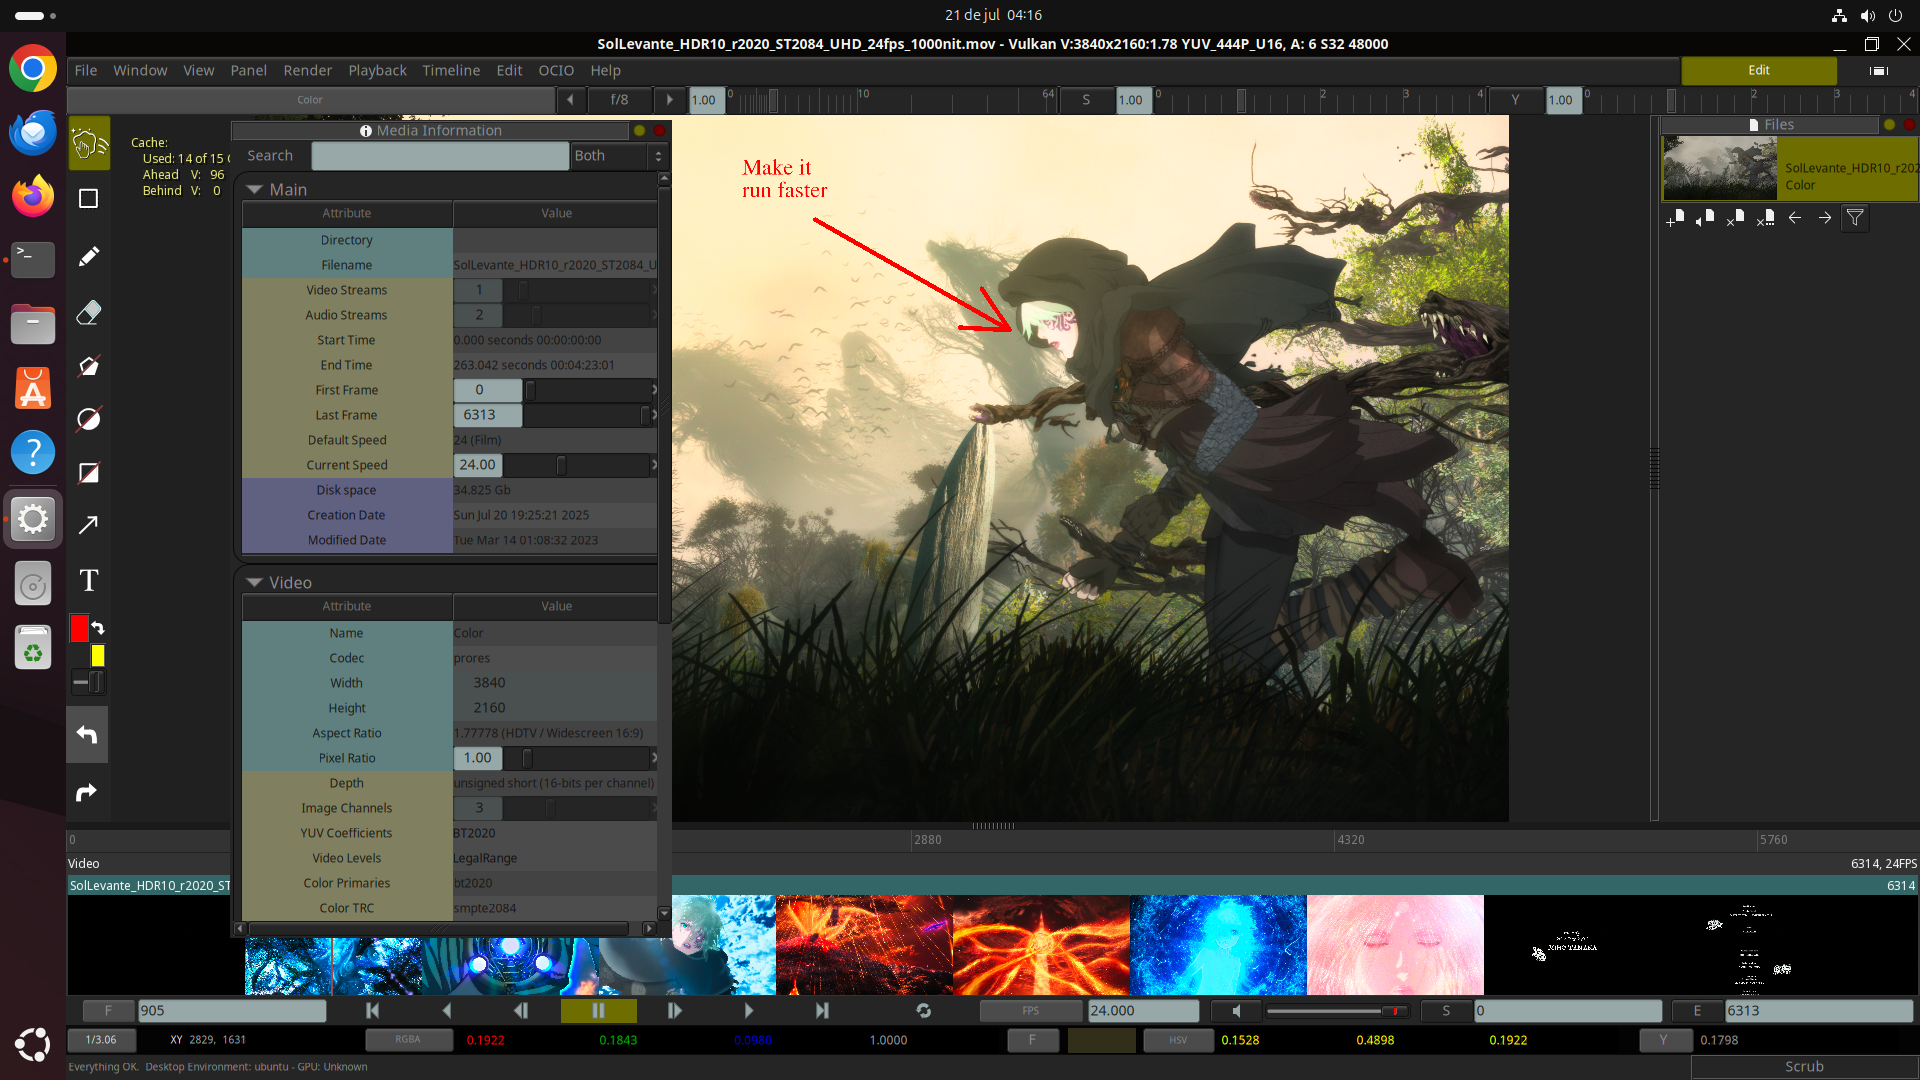Click the HSV color space button
Viewport: 1920px width, 1080px height.
coord(1177,1040)
